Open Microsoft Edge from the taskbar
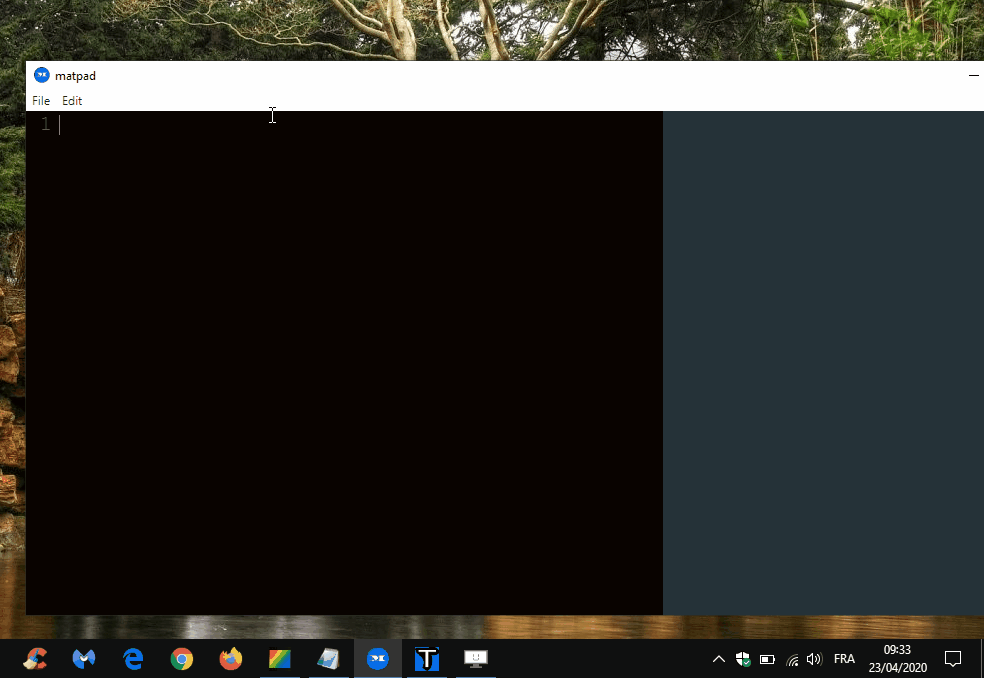This screenshot has width=984, height=678. (132, 659)
